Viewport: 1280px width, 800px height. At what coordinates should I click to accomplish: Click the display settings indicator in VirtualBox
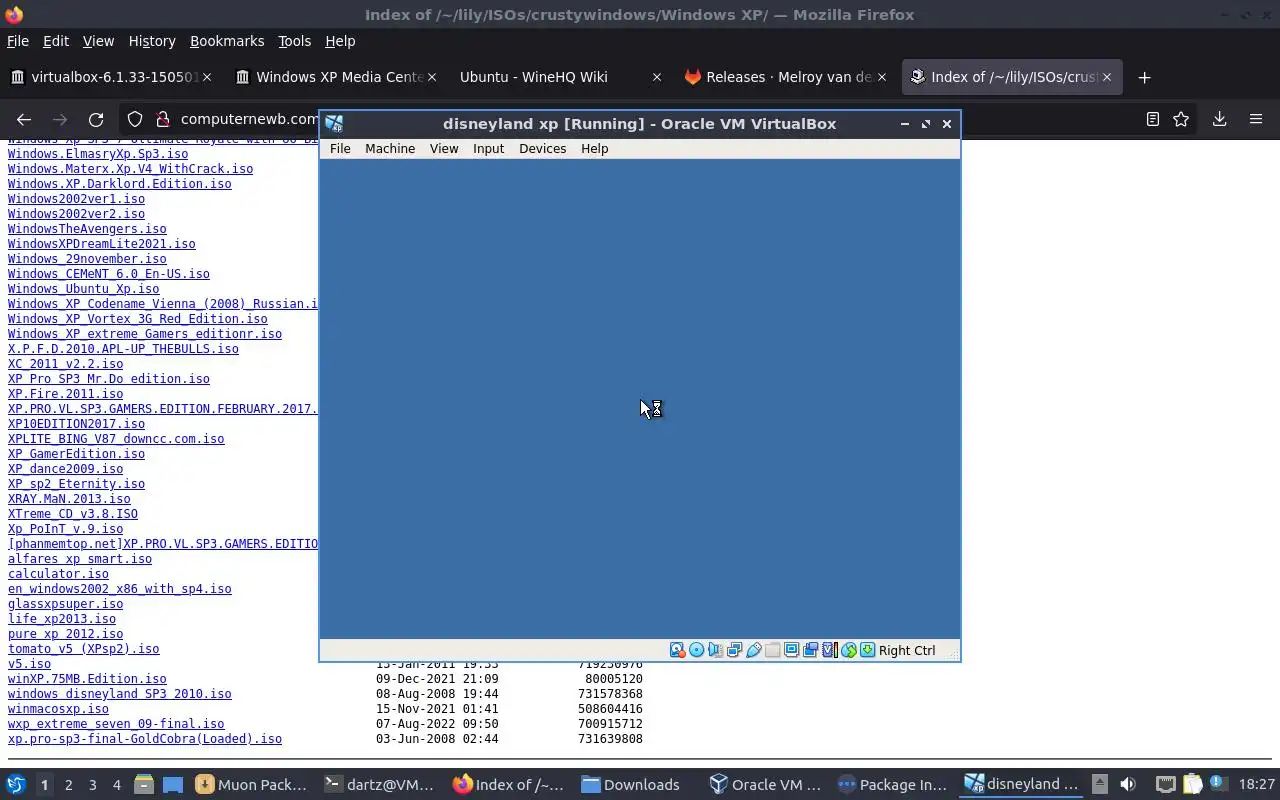click(791, 650)
